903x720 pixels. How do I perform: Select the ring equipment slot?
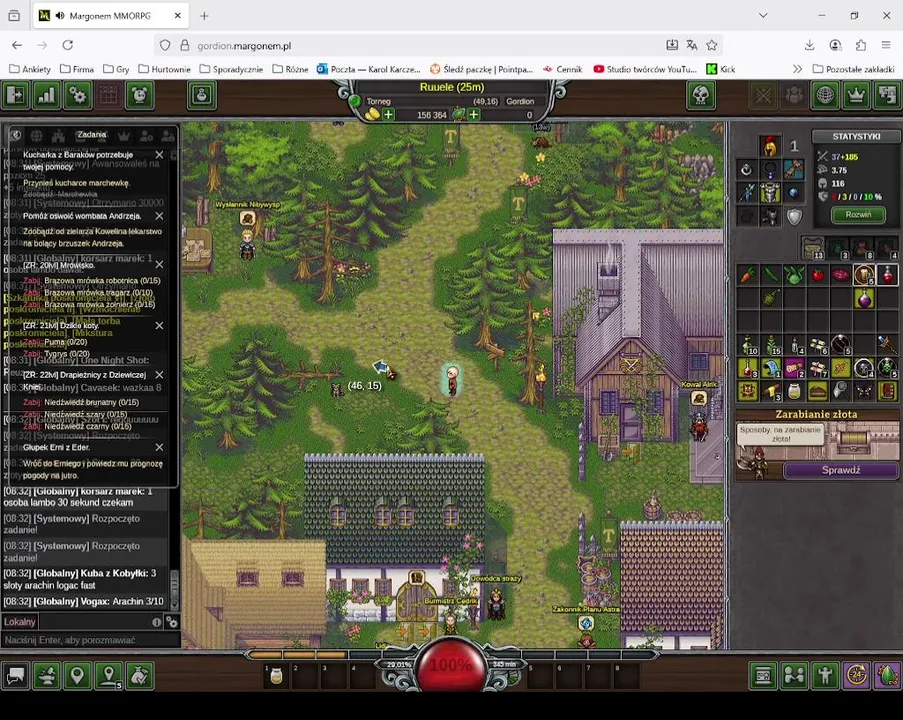(x=747, y=169)
